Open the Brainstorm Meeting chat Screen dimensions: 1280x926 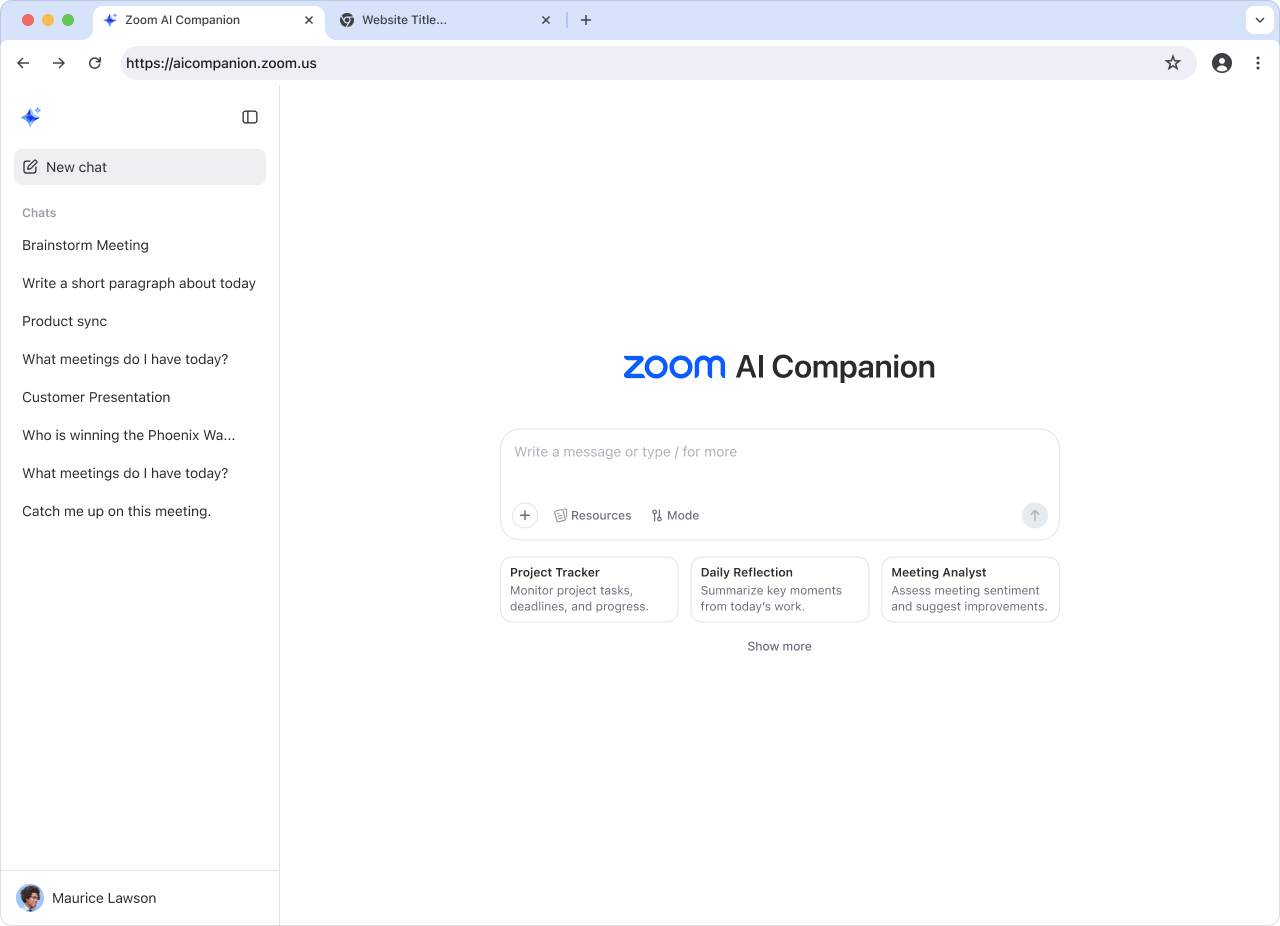(x=85, y=245)
